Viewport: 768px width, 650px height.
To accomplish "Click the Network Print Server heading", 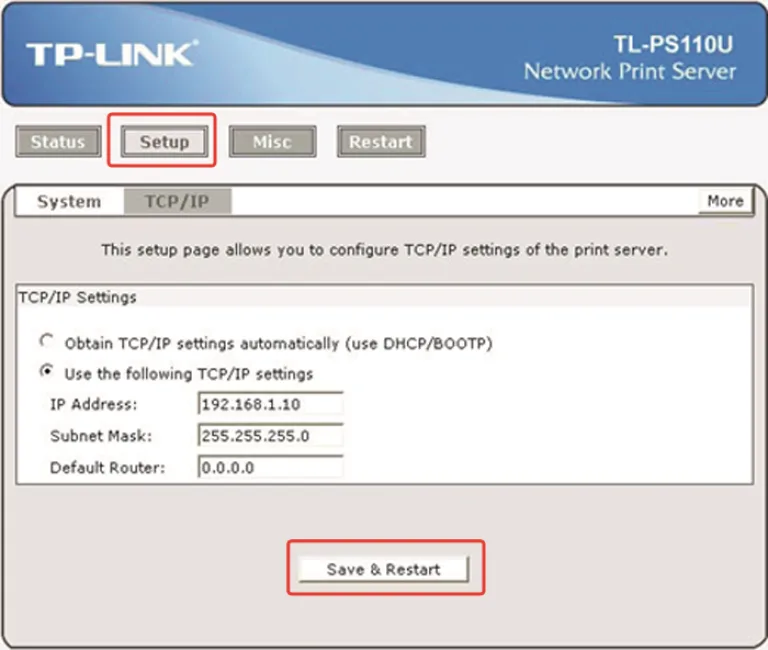I will pos(630,72).
